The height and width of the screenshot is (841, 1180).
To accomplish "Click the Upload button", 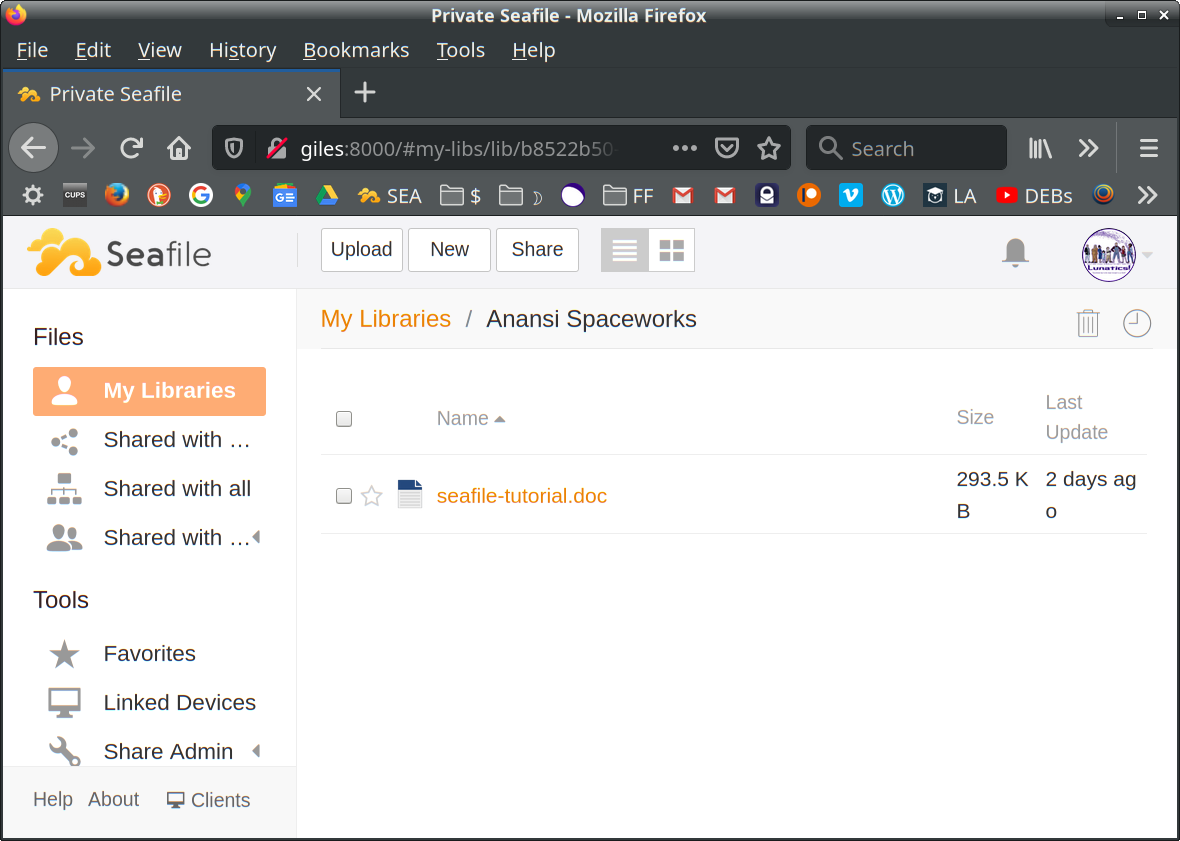I will tap(361, 250).
